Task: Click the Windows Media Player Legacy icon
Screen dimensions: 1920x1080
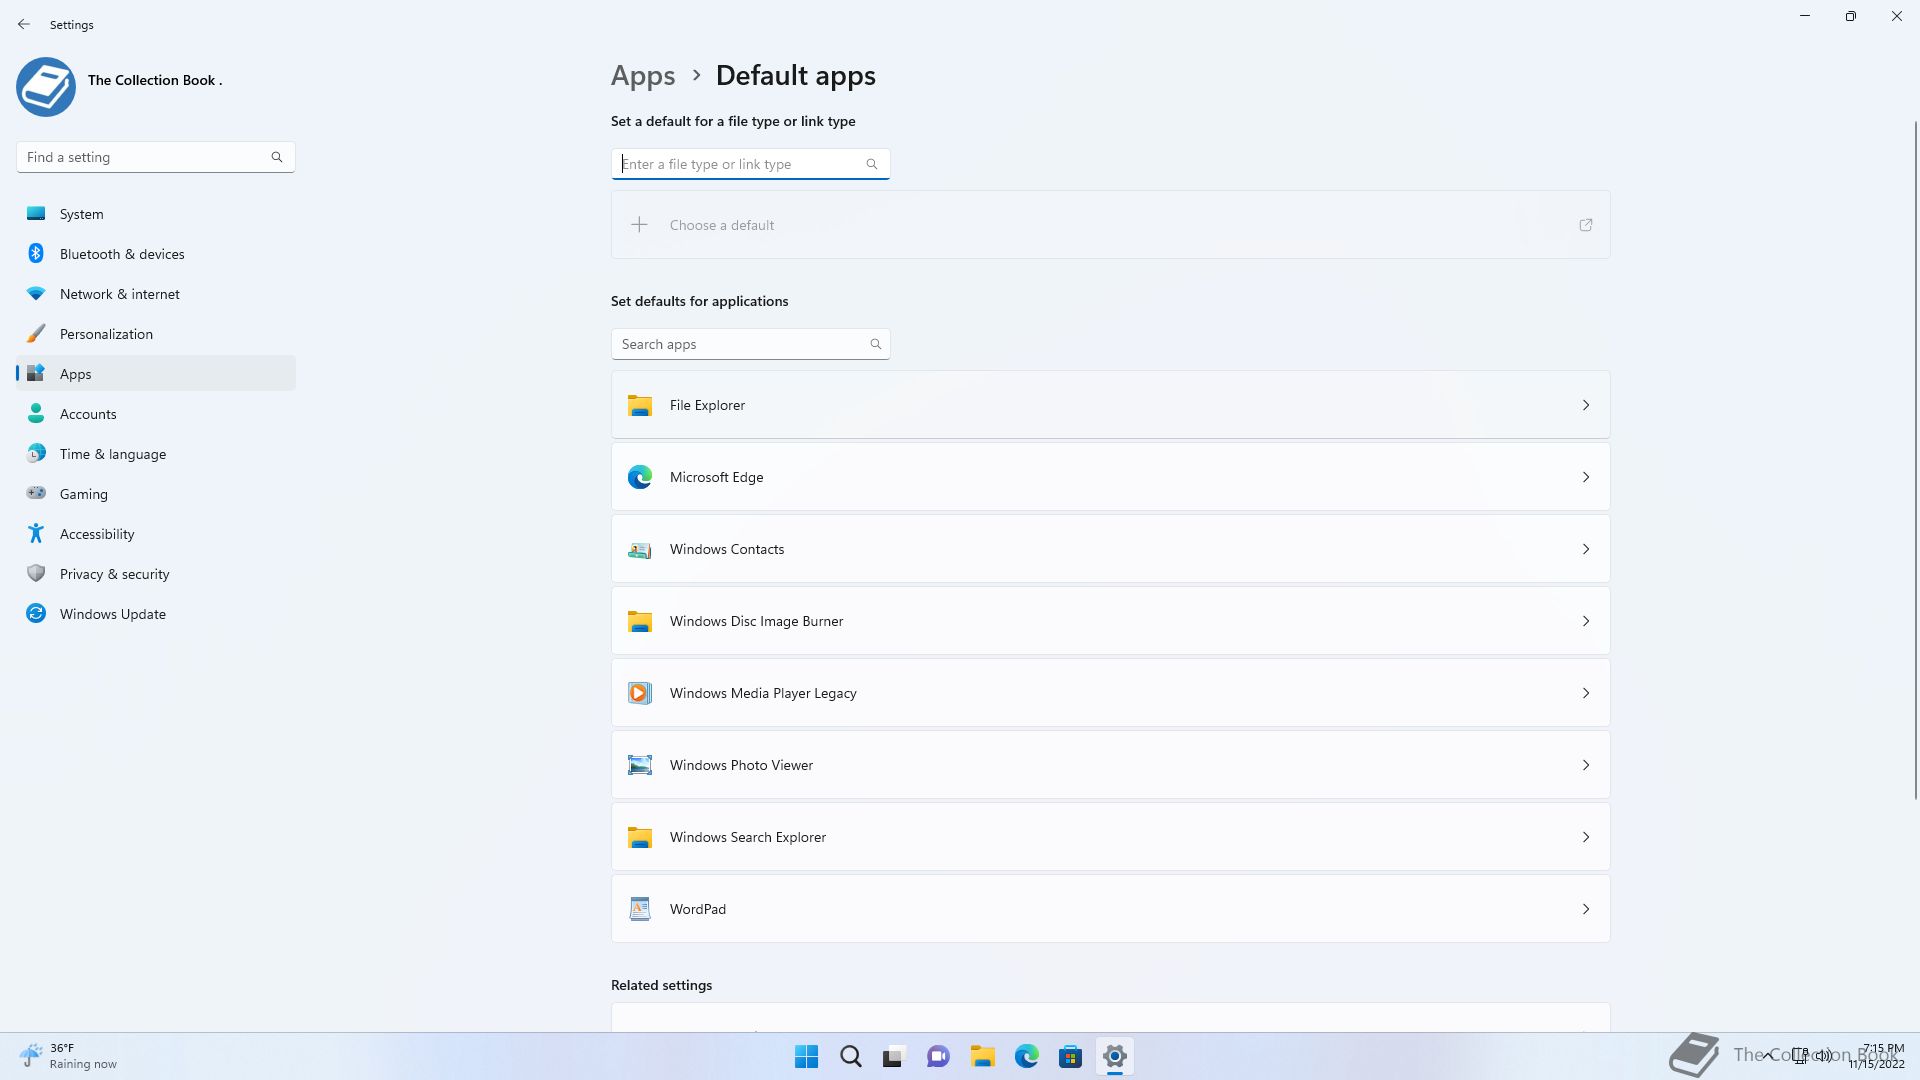Action: pos(640,693)
